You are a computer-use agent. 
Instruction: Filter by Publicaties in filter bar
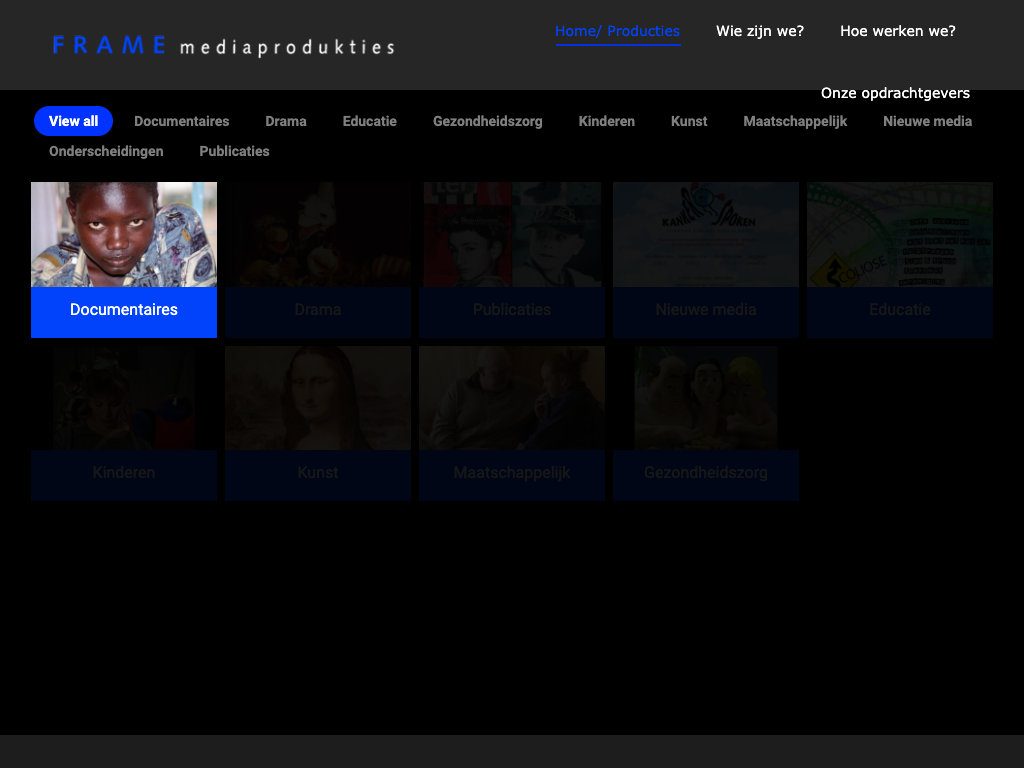[x=234, y=151]
